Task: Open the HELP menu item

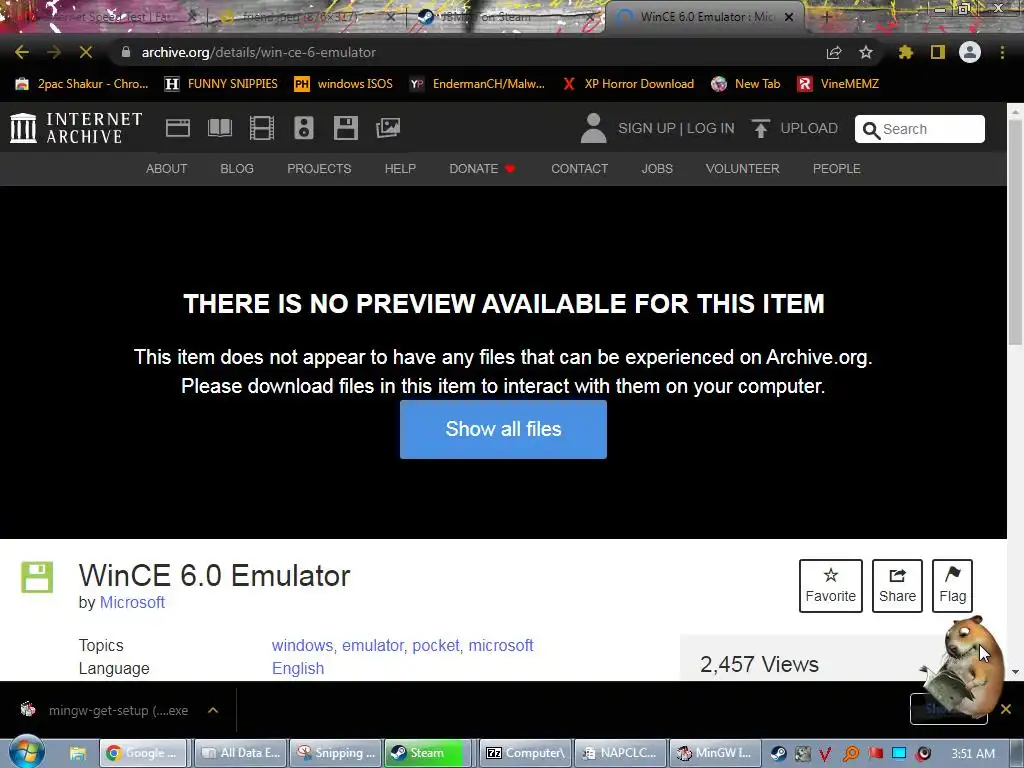Action: coord(400,168)
